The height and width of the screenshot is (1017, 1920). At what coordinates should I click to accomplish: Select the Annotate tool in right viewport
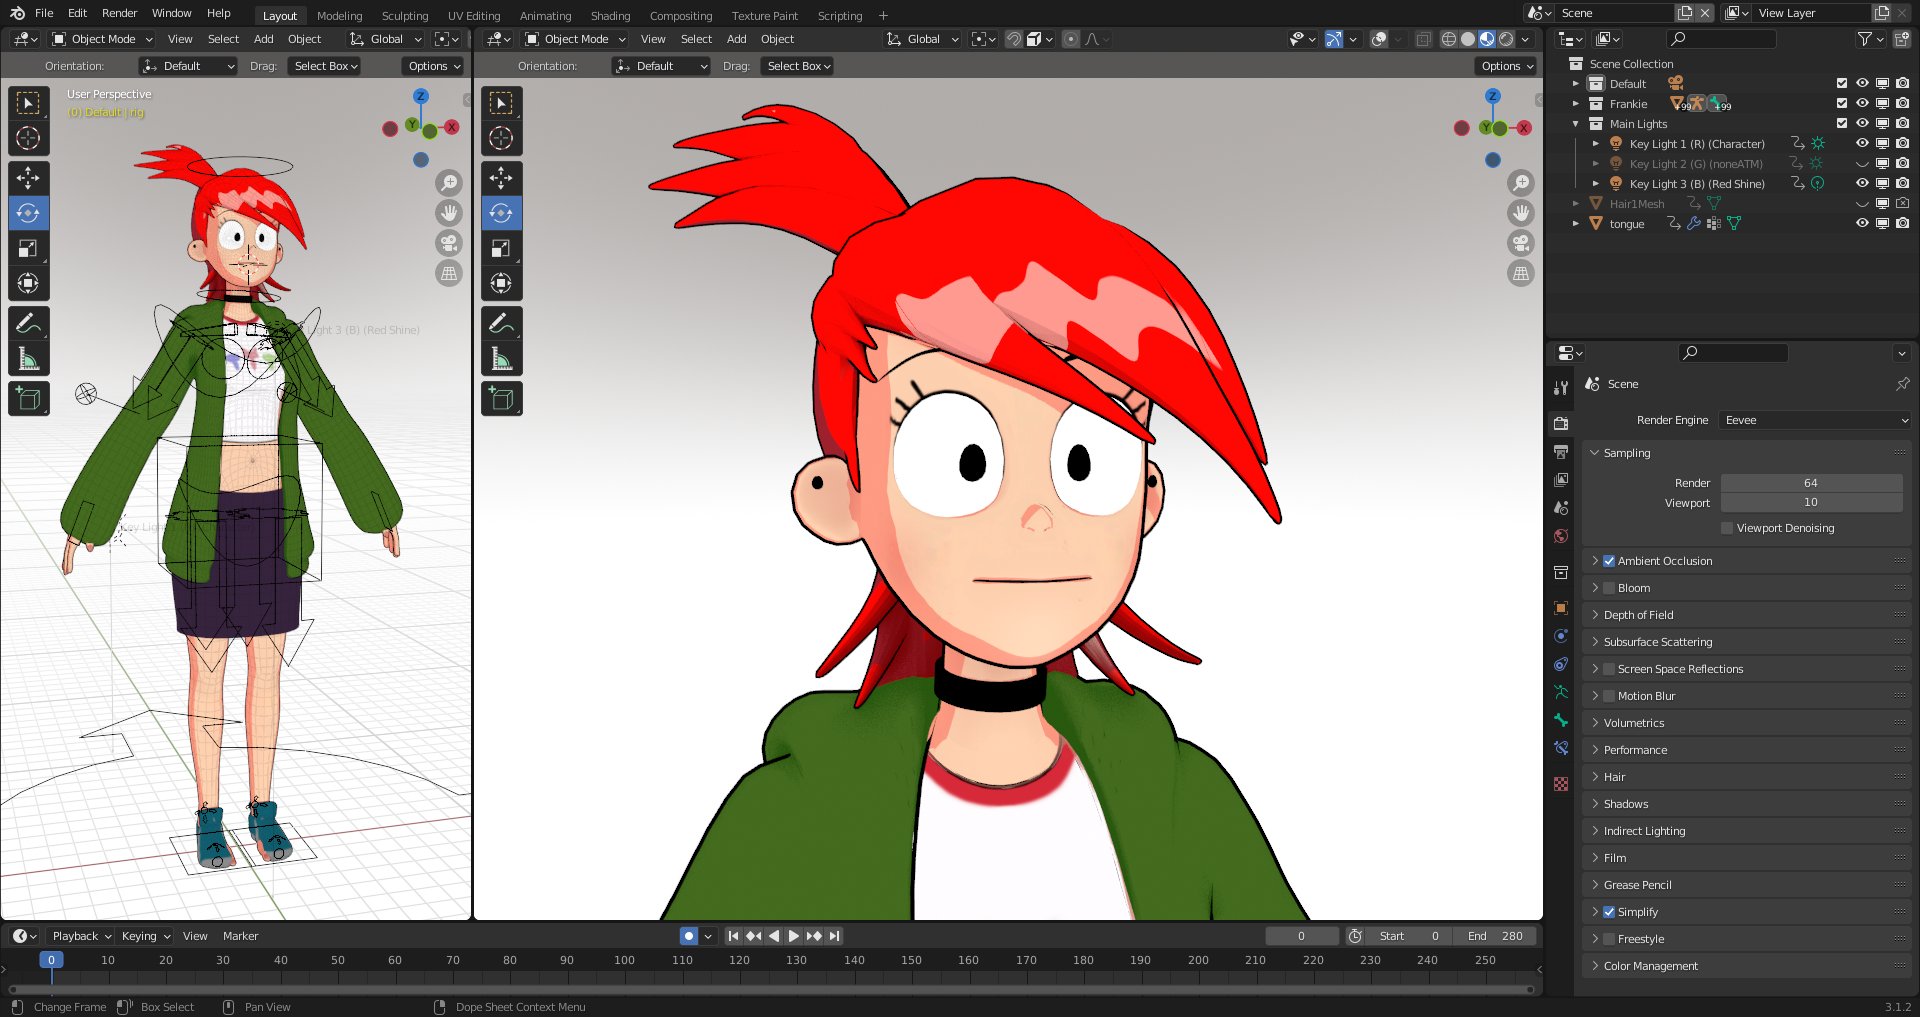click(501, 323)
